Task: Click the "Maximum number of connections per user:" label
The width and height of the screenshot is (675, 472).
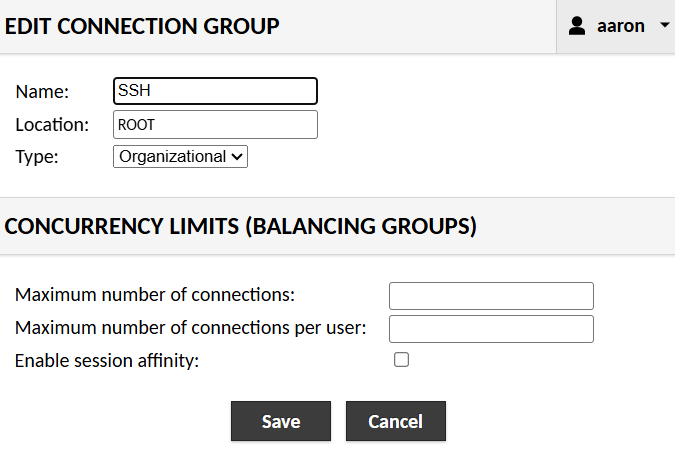Action: point(191,328)
